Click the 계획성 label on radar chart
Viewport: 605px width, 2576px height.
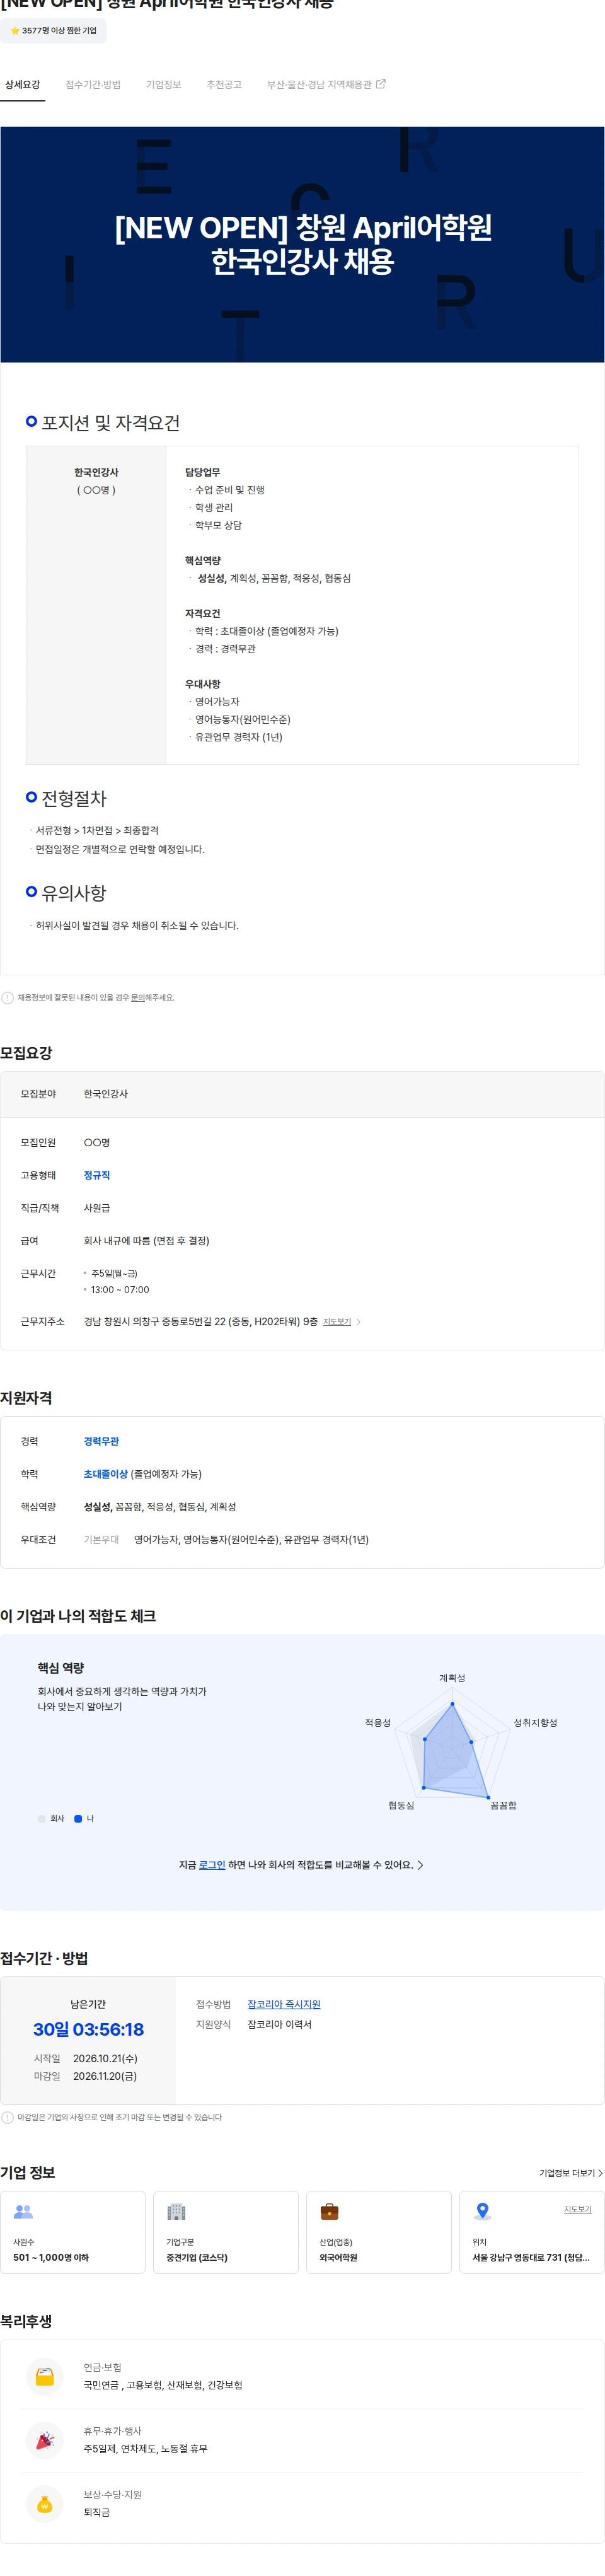point(452,1678)
